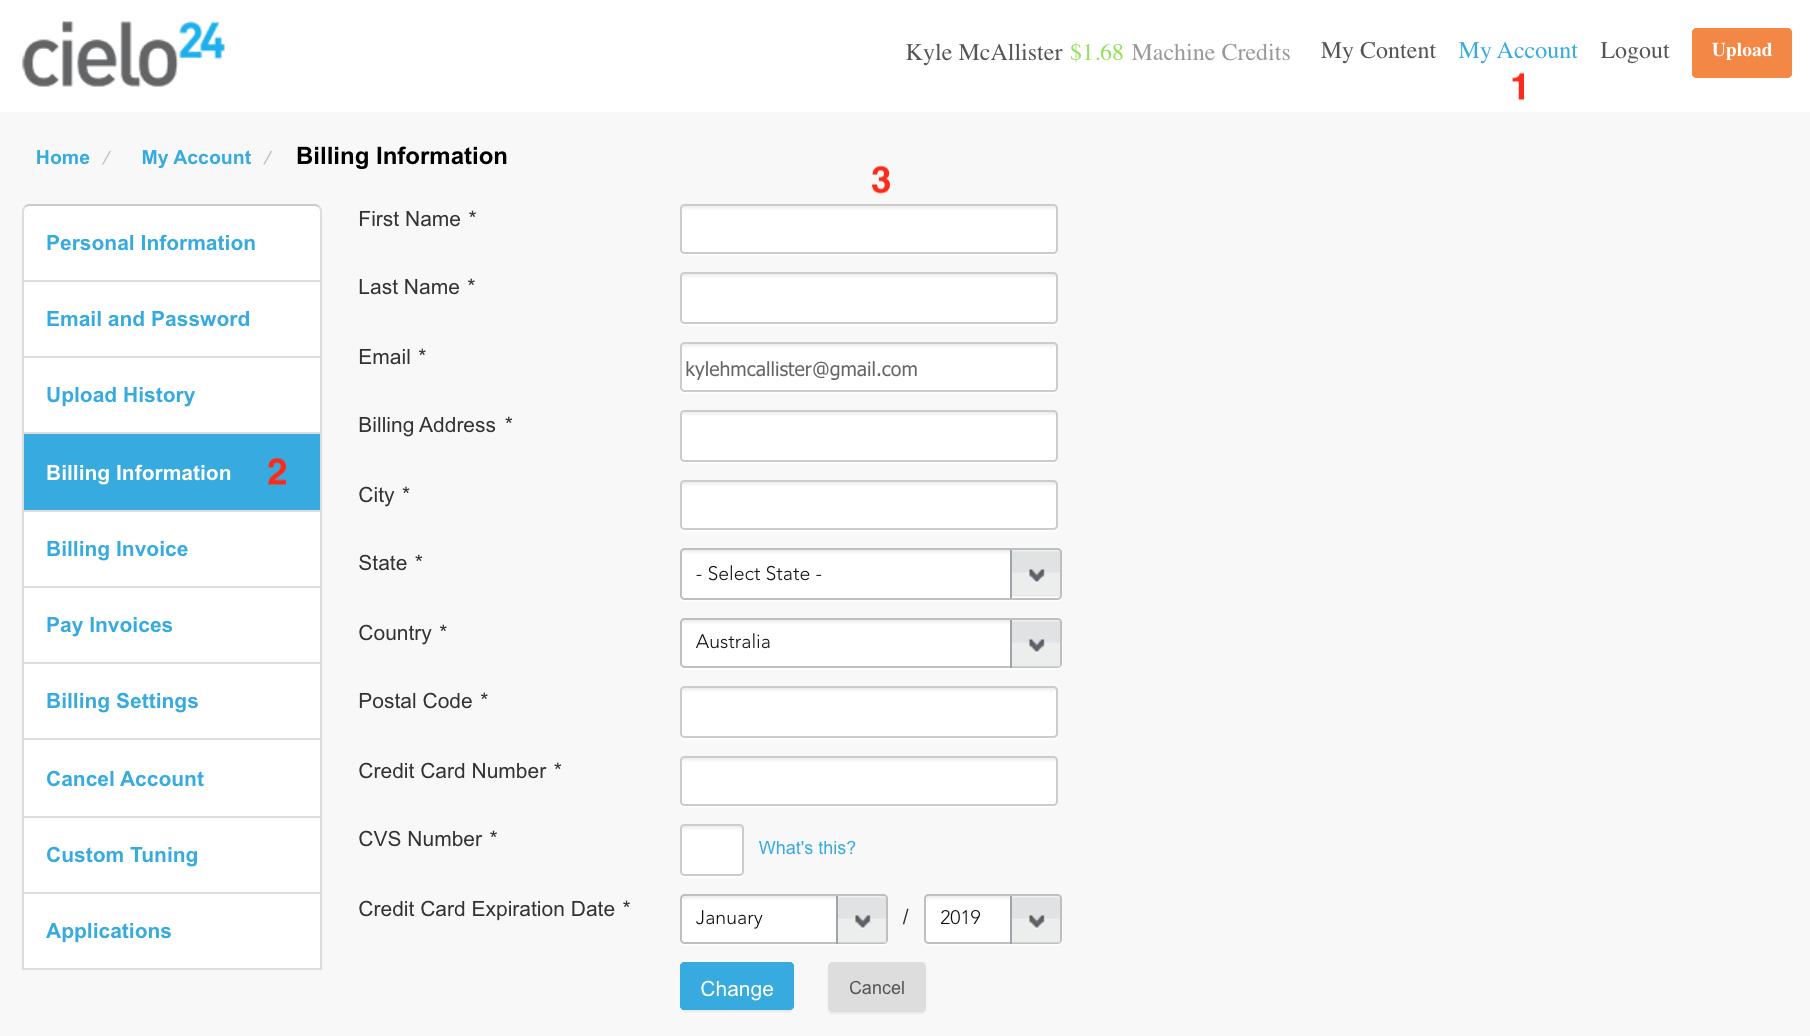Click Logout in the top navigation
This screenshot has width=1810, height=1036.
tap(1634, 51)
